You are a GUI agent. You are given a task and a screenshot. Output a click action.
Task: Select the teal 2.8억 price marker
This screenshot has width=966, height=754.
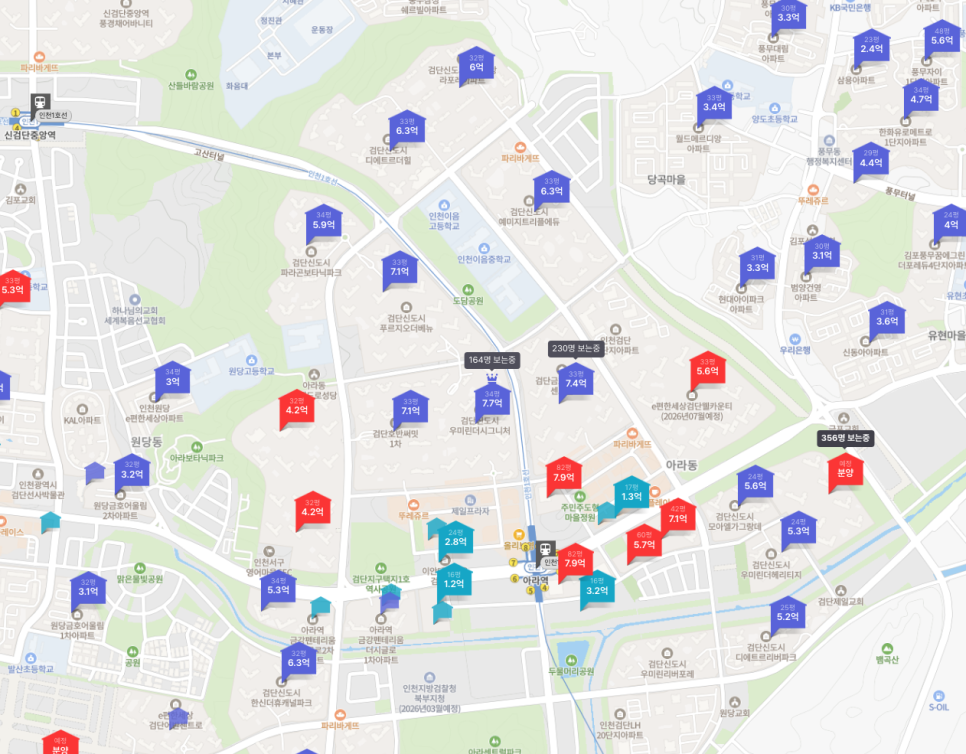(455, 540)
